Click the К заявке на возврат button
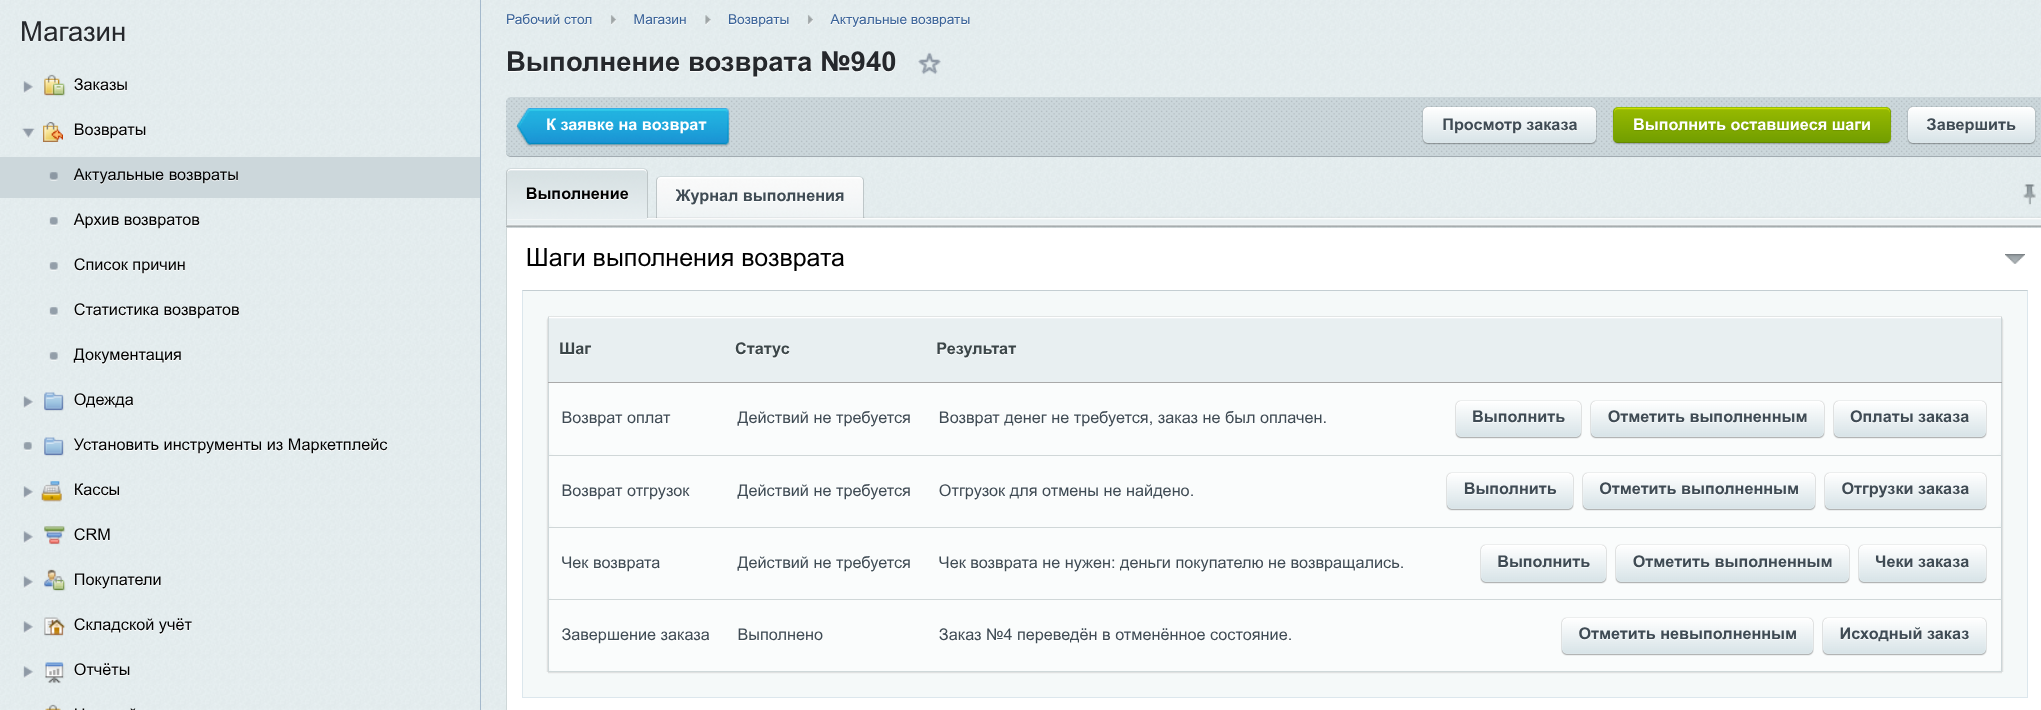The image size is (2041, 710). pos(624,125)
